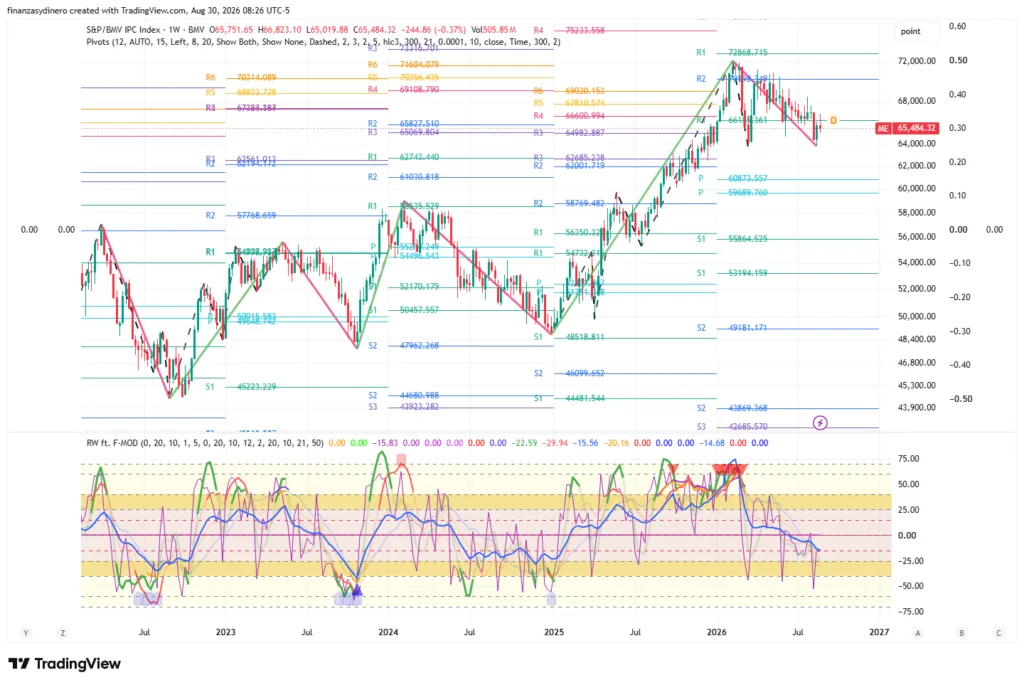Click the red ME price tag
Image resolution: width=1024 pixels, height=685 pixels.
883,128
